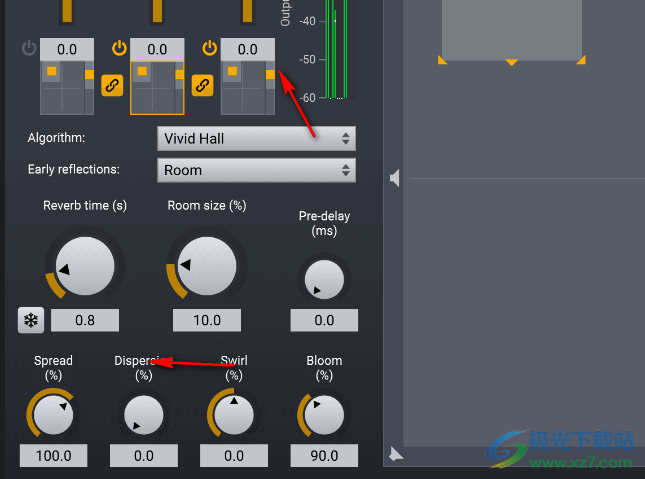Toggle the third band power button
The image size is (645, 479).
click(209, 48)
